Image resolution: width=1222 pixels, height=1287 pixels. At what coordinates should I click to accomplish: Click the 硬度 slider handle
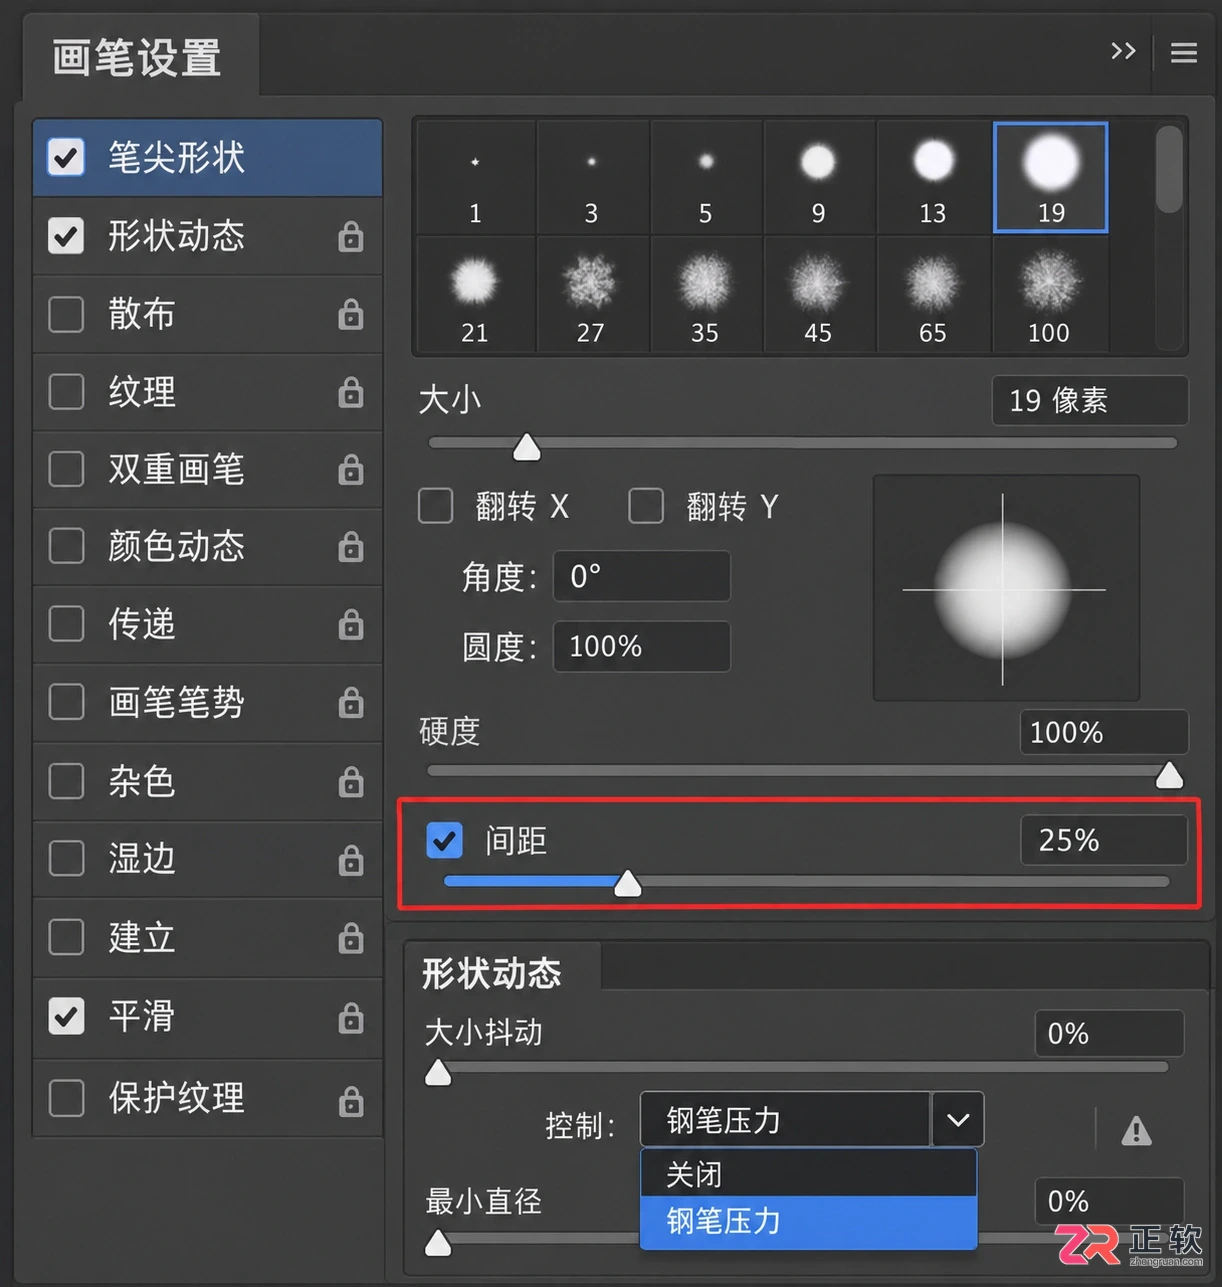coord(1169,775)
